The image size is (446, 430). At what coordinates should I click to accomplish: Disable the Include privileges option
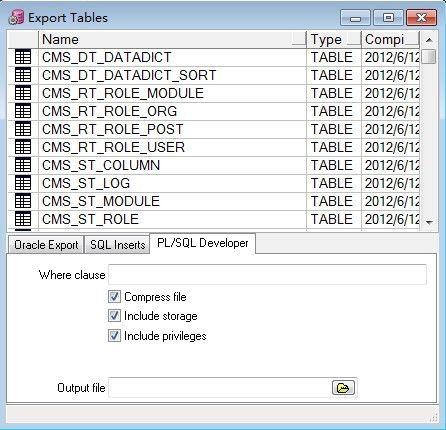(114, 335)
